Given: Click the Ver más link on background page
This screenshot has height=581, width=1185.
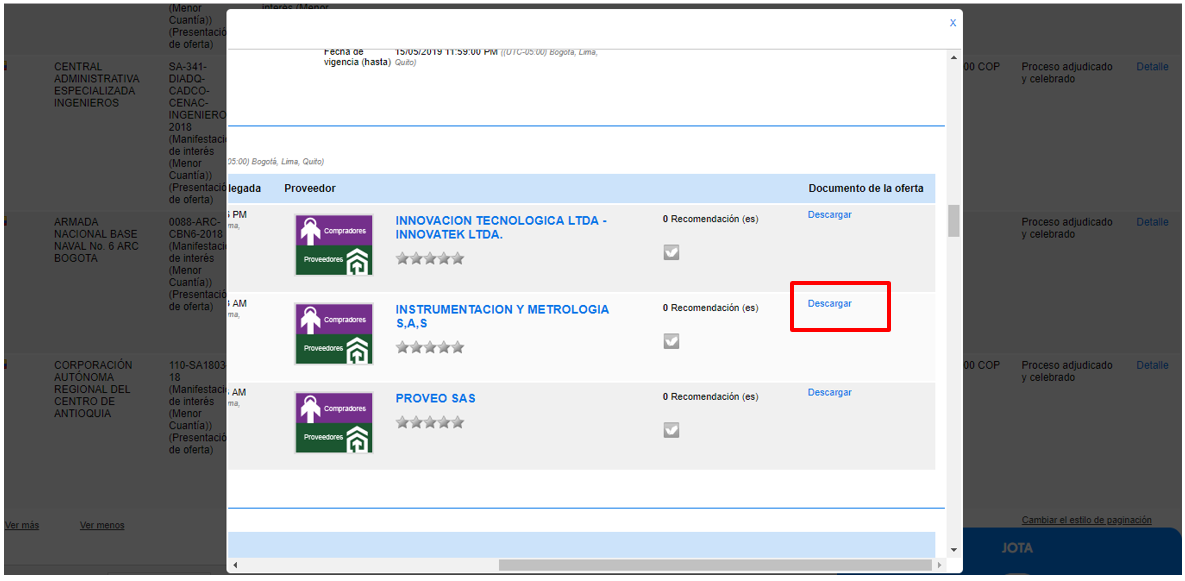Looking at the screenshot, I should 22,525.
